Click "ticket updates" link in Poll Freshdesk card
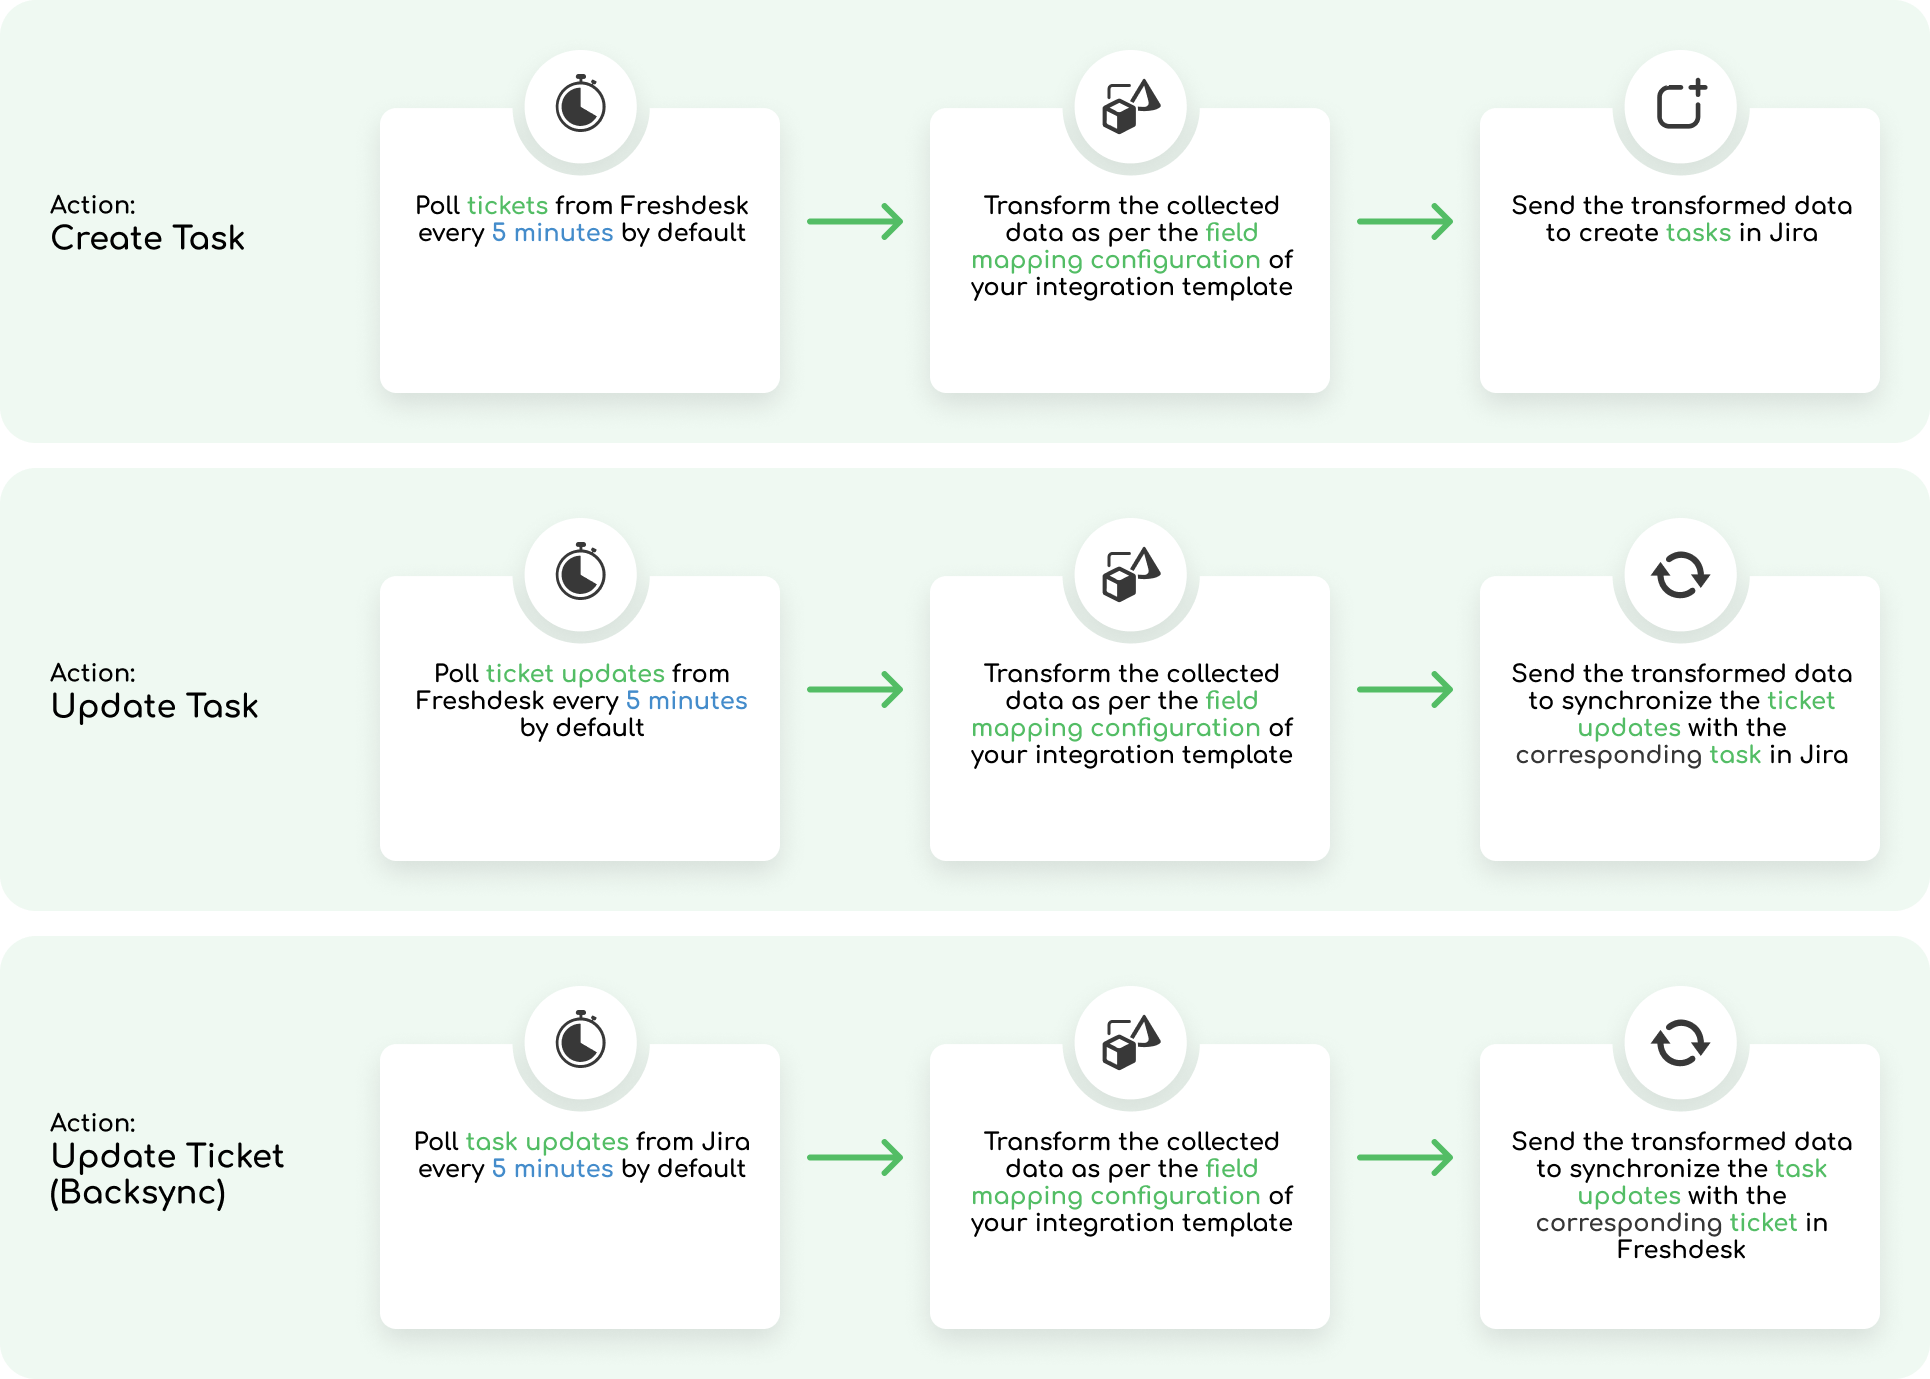The height and width of the screenshot is (1379, 1930). coord(575,673)
